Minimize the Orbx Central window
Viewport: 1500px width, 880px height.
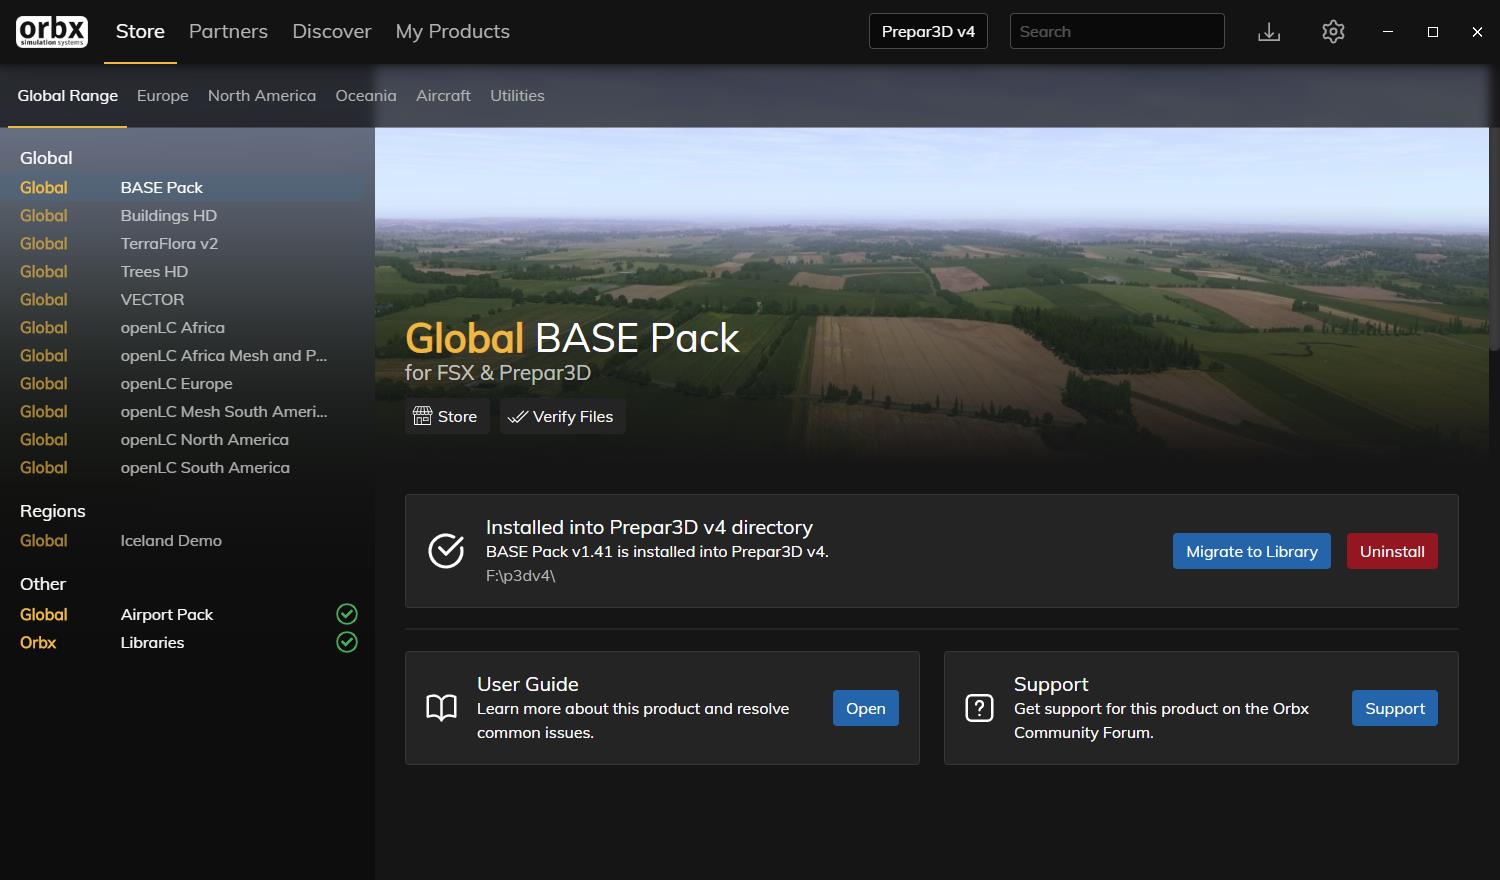pyautogui.click(x=1387, y=32)
